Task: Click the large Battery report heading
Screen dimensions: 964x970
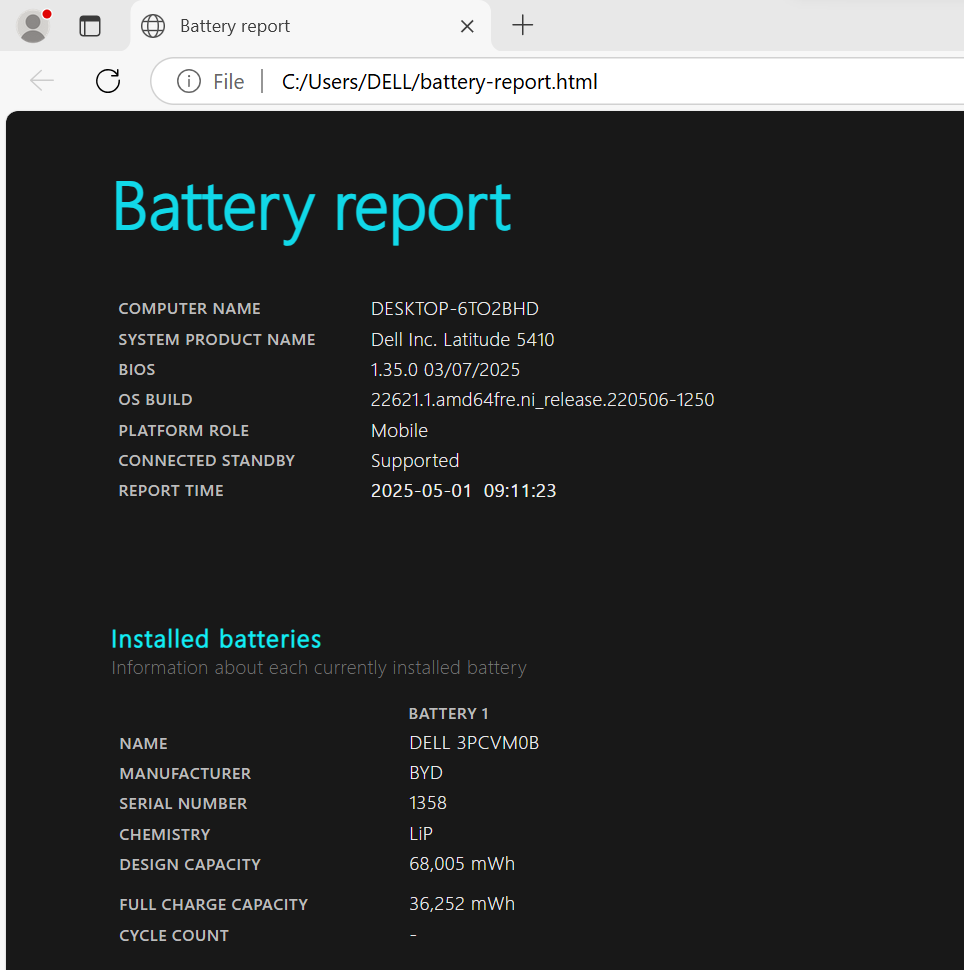Action: 311,207
